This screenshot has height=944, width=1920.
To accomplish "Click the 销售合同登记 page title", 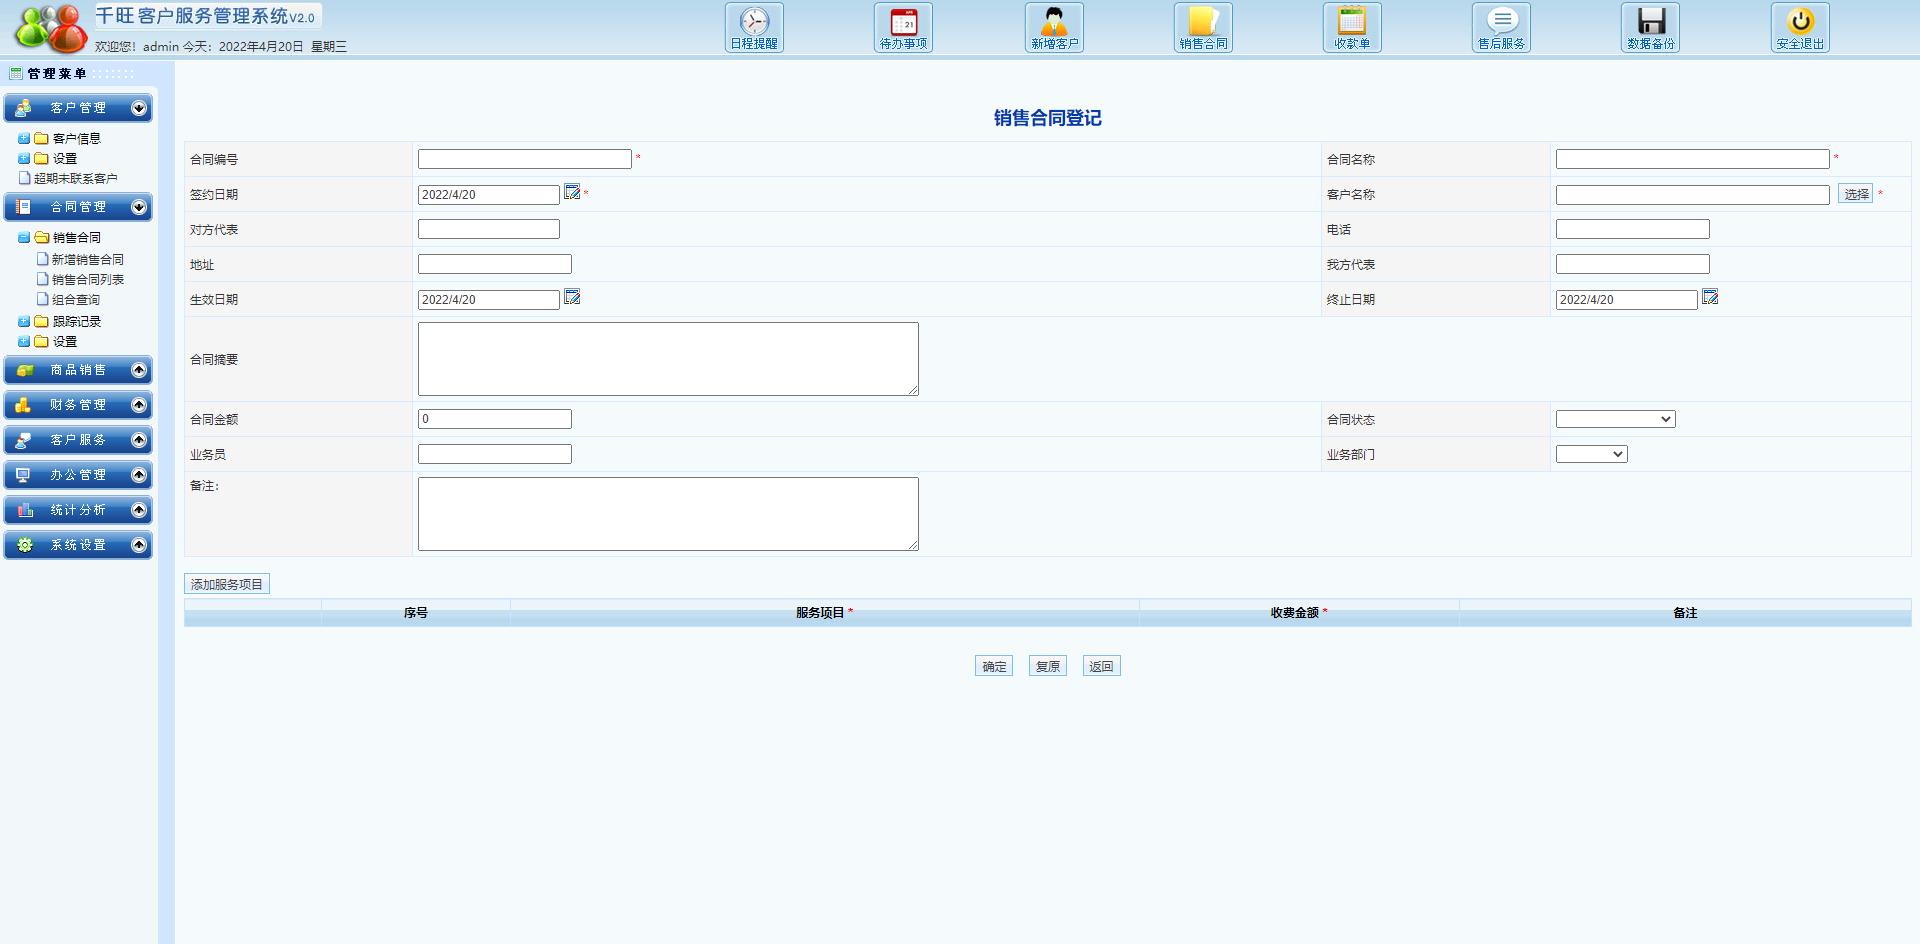I will coord(1048,118).
